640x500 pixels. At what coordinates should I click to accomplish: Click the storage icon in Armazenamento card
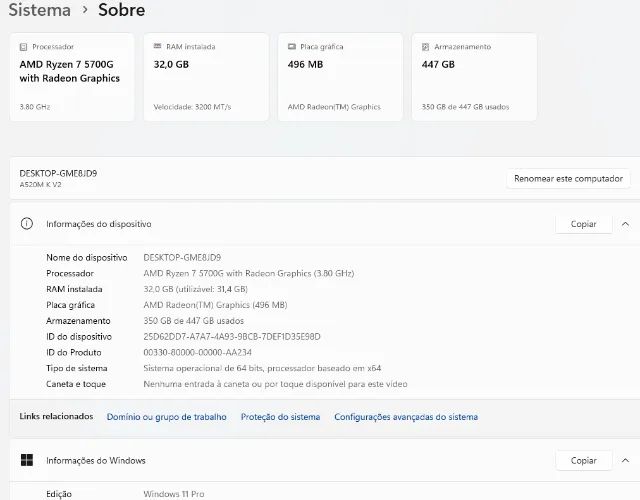425,47
